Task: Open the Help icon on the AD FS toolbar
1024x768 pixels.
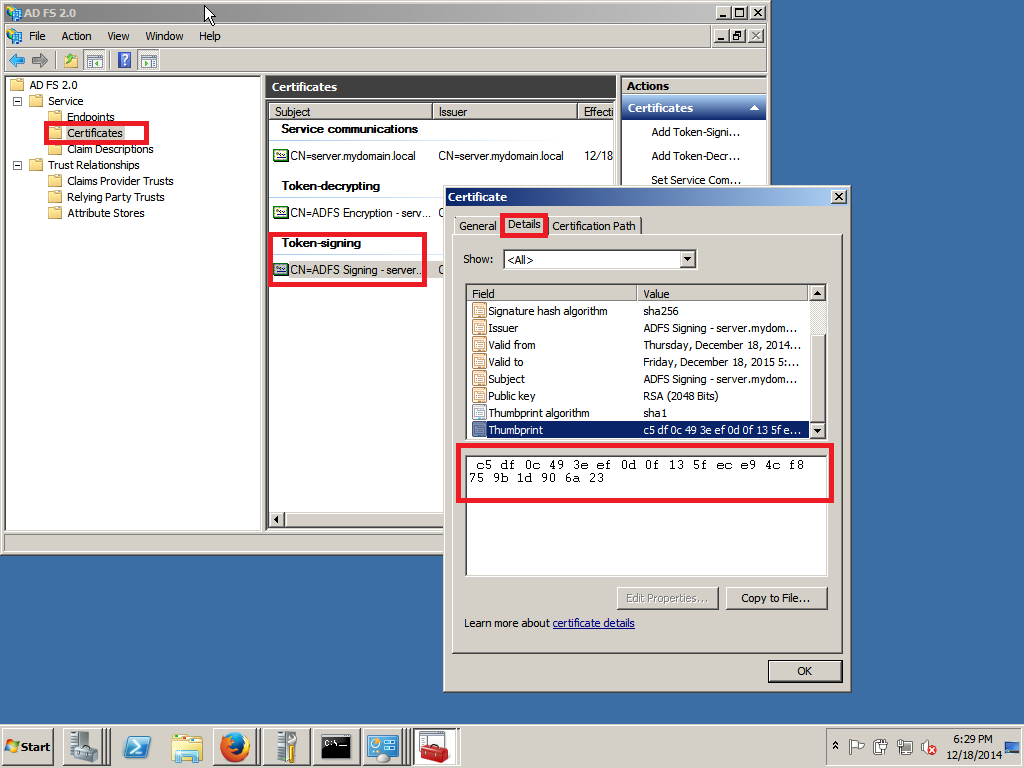Action: (x=124, y=60)
